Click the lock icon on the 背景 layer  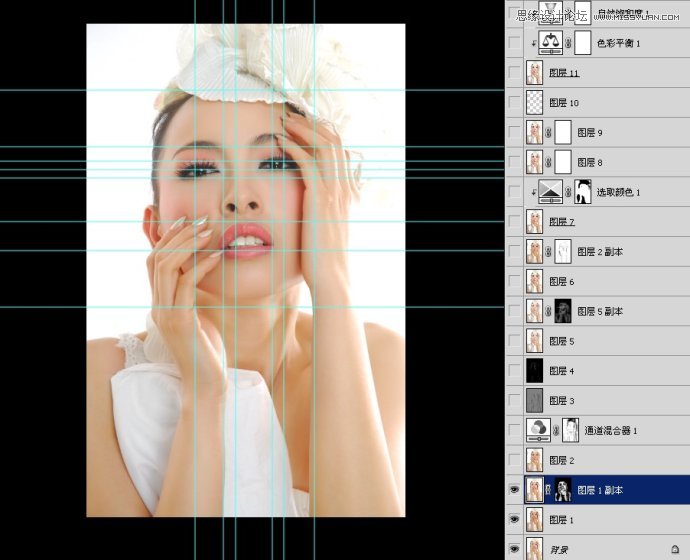(675, 549)
